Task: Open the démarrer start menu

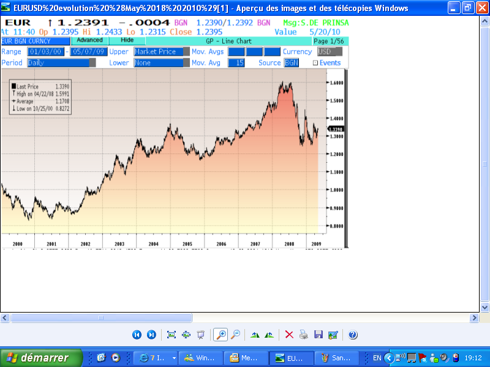Action: click(41, 358)
